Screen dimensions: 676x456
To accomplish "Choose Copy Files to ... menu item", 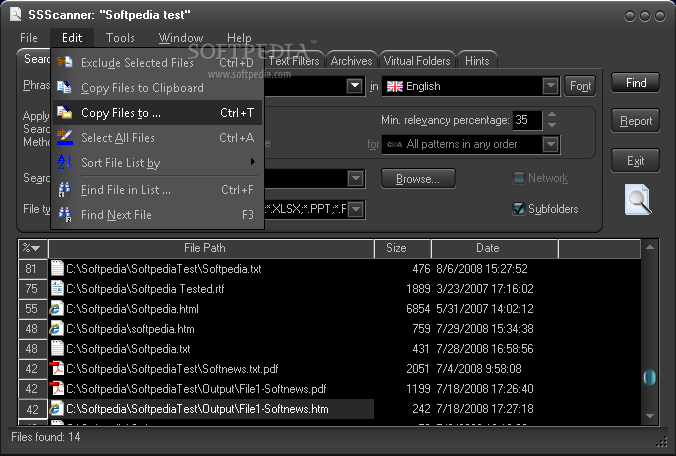I will (x=157, y=112).
